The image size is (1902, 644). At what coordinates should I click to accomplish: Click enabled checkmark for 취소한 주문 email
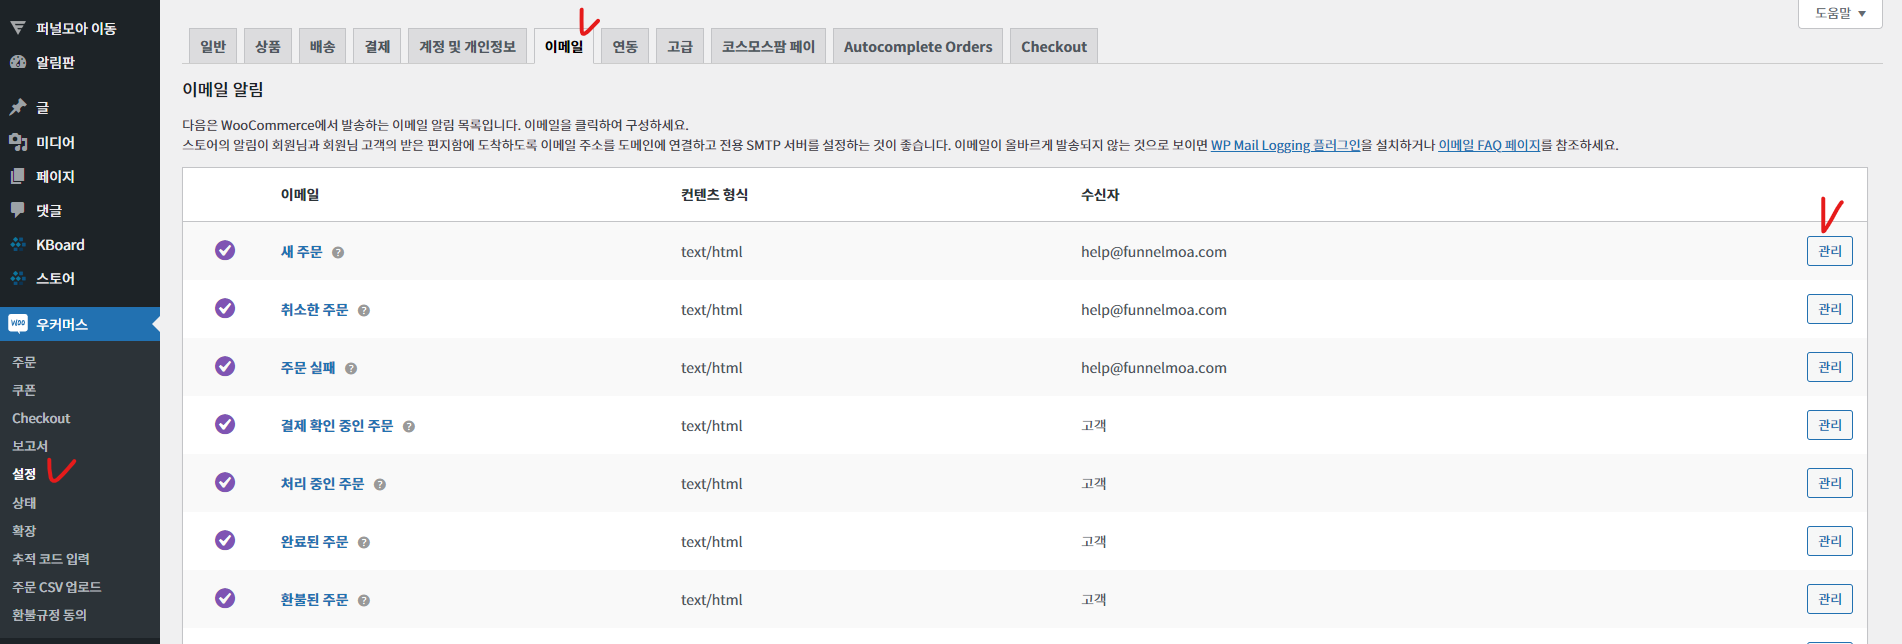click(225, 308)
